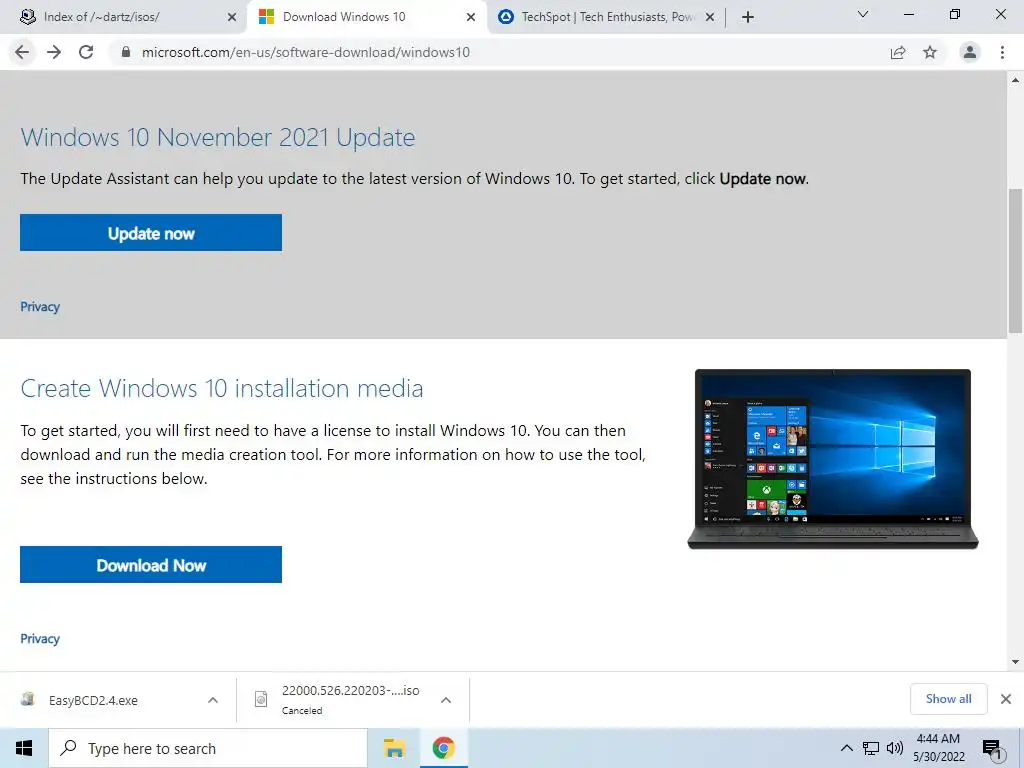Click the Create Windows 10 installation media heading
Viewport: 1024px width, 768px height.
coord(221,388)
